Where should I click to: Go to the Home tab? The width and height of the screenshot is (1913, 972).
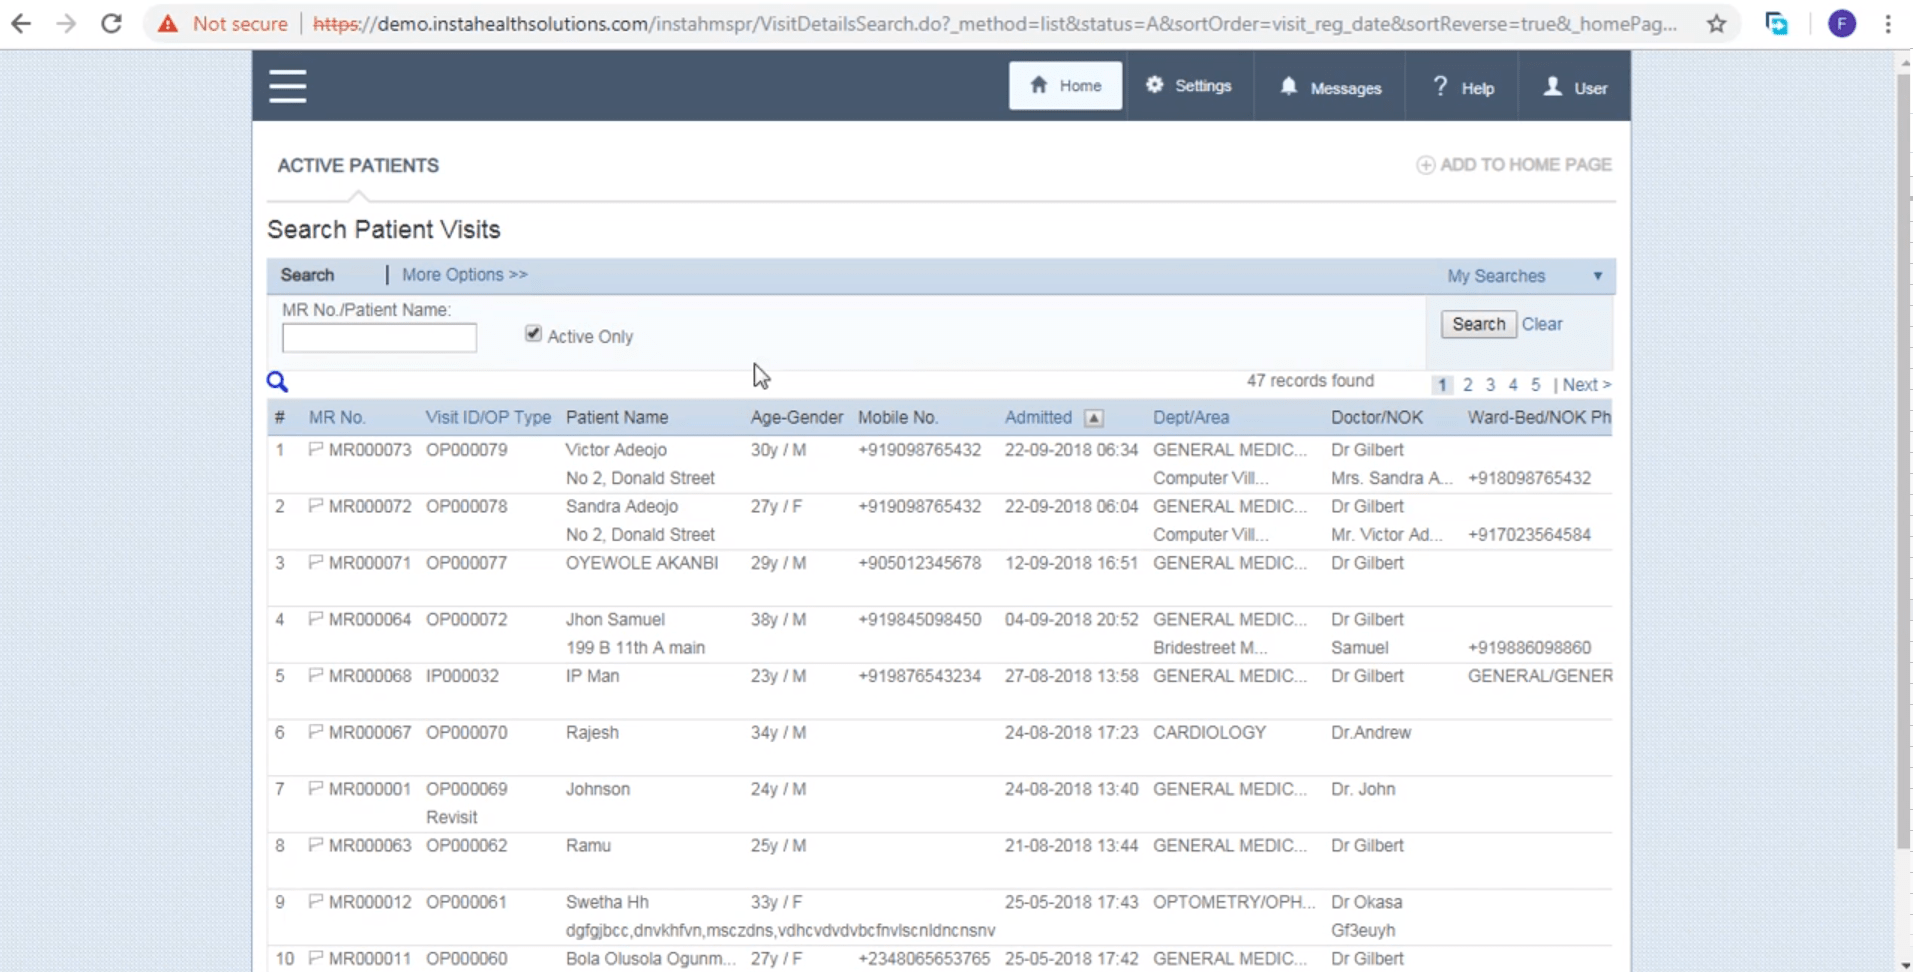(x=1065, y=86)
